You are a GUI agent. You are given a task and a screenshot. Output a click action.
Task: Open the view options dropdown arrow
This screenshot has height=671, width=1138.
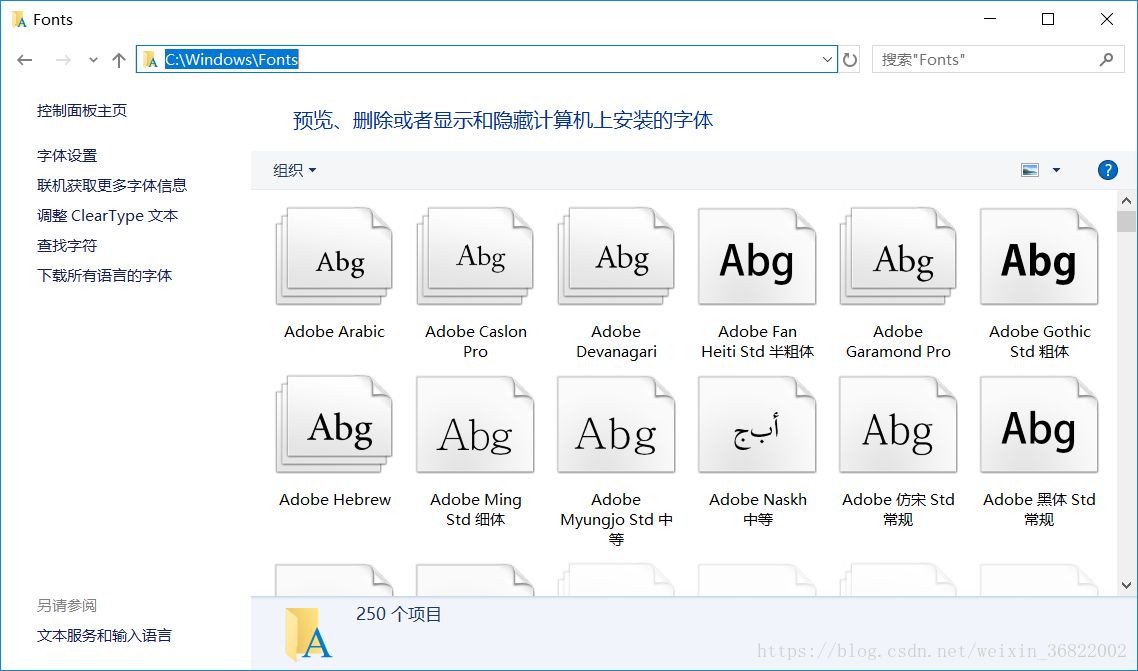[x=1056, y=170]
